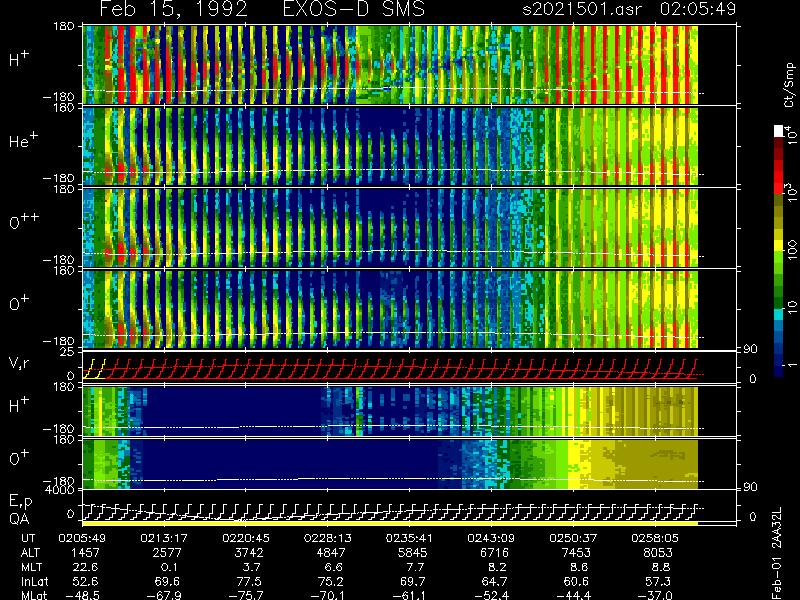Viewport: 800px width, 600px height.
Task: Click InLat value 57.3
Action: [658, 581]
